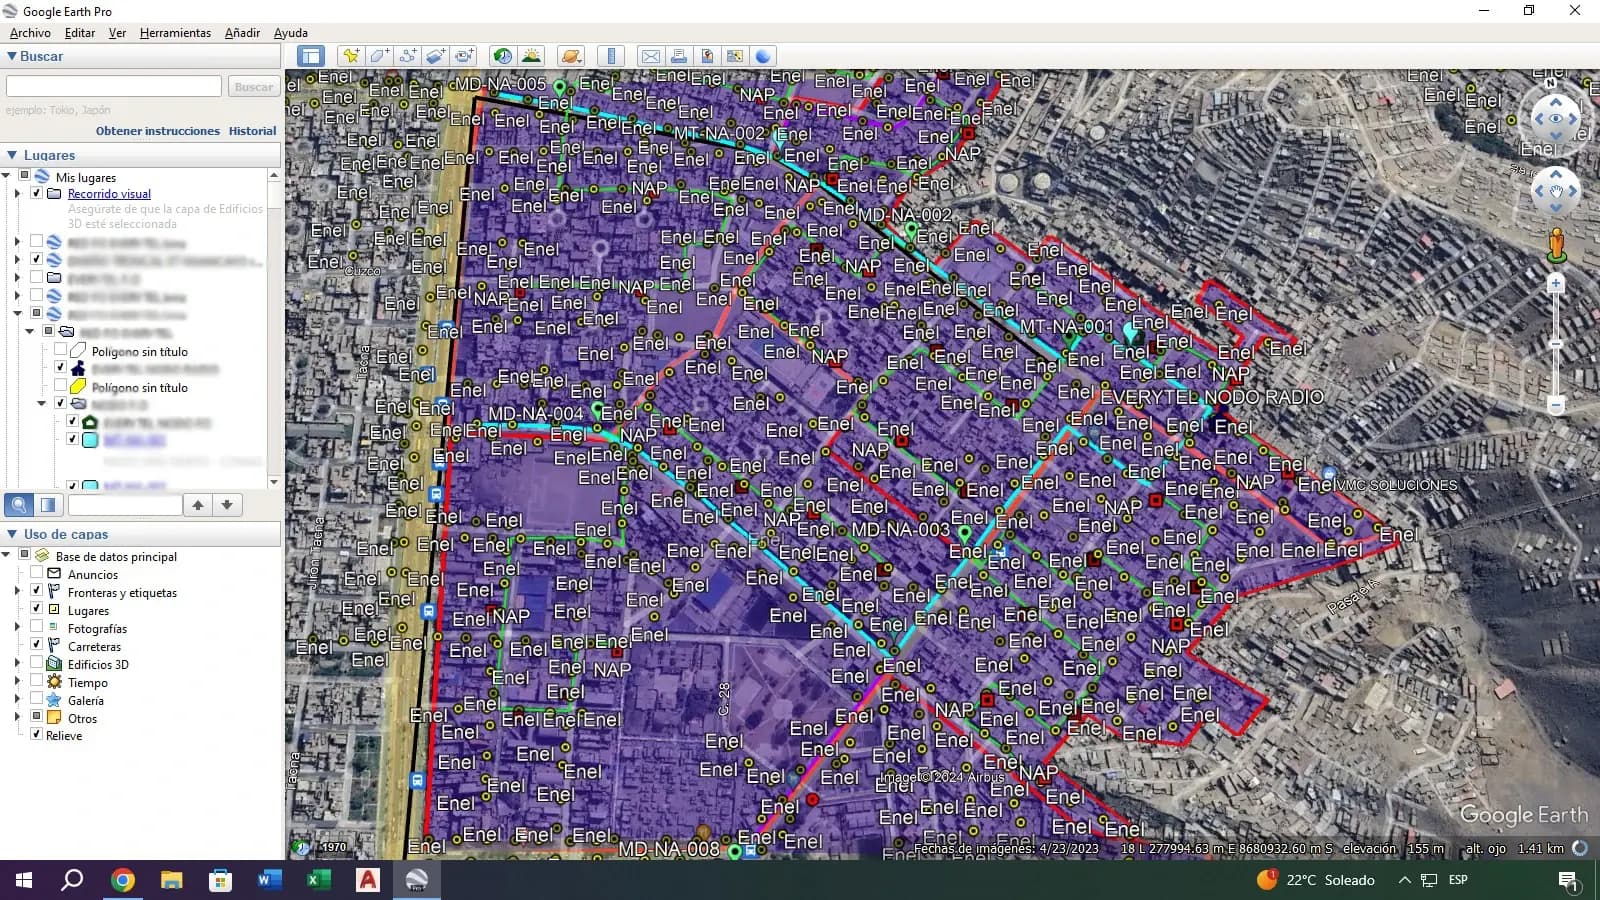The width and height of the screenshot is (1600, 900).
Task: Collapse Base de datos principal node
Action: coord(6,556)
